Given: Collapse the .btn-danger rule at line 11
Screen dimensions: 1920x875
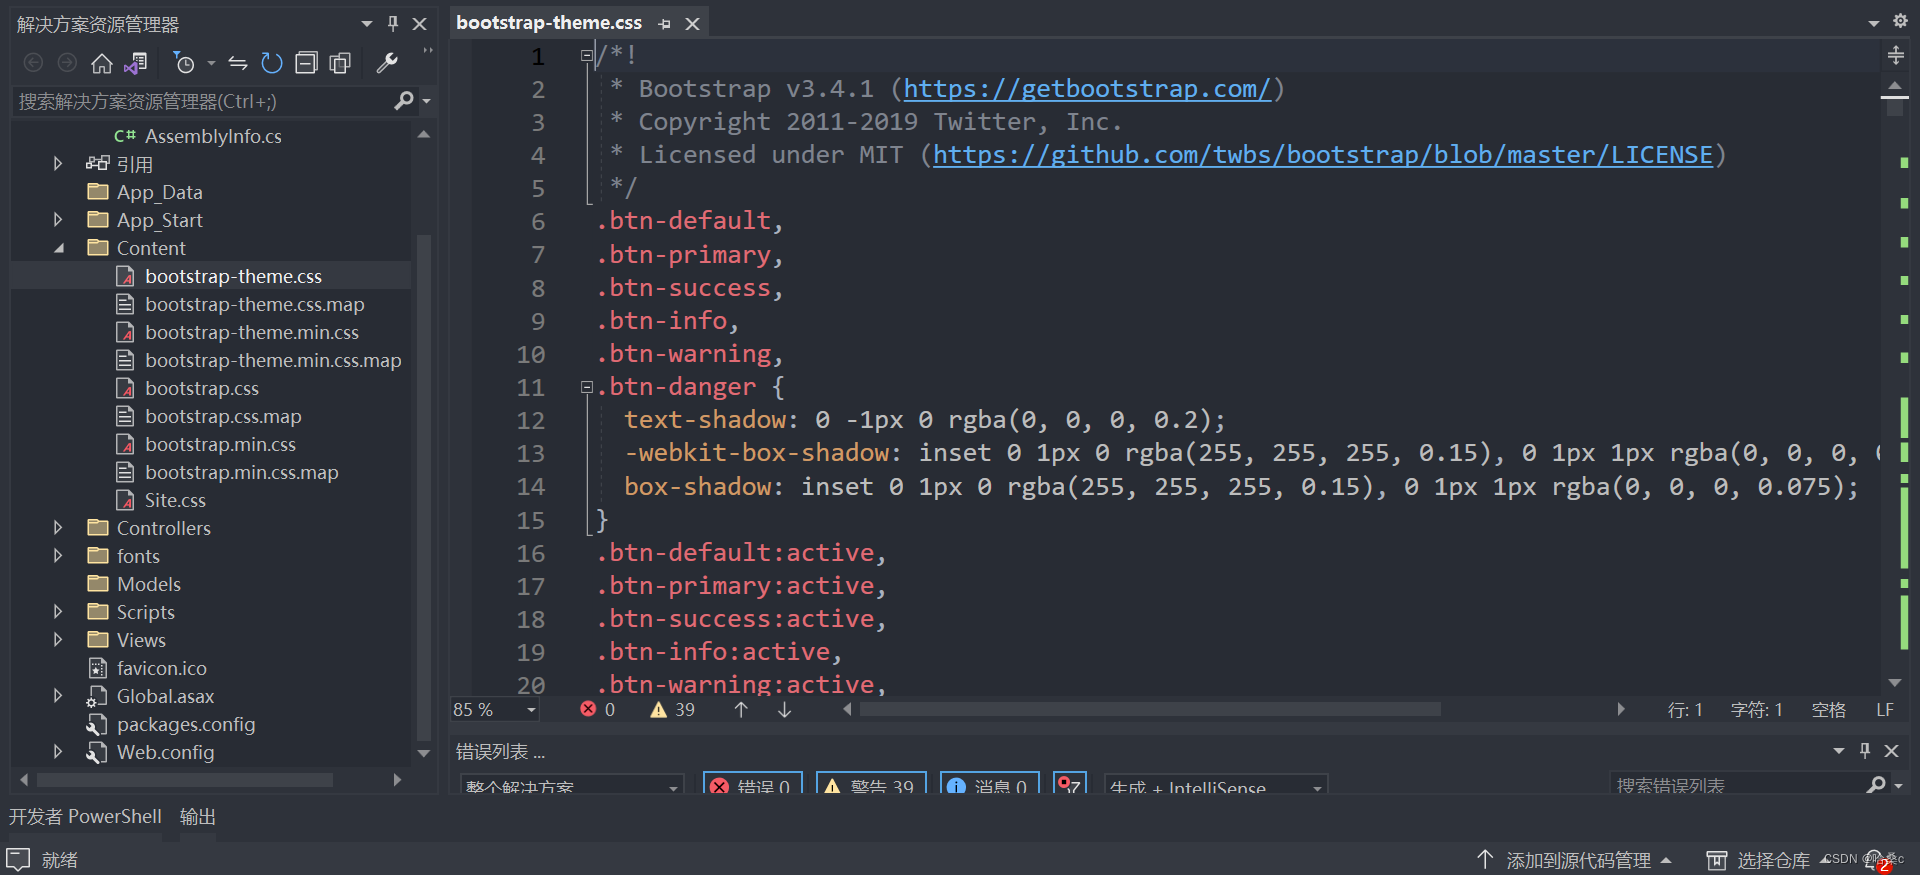Looking at the screenshot, I should point(587,387).
